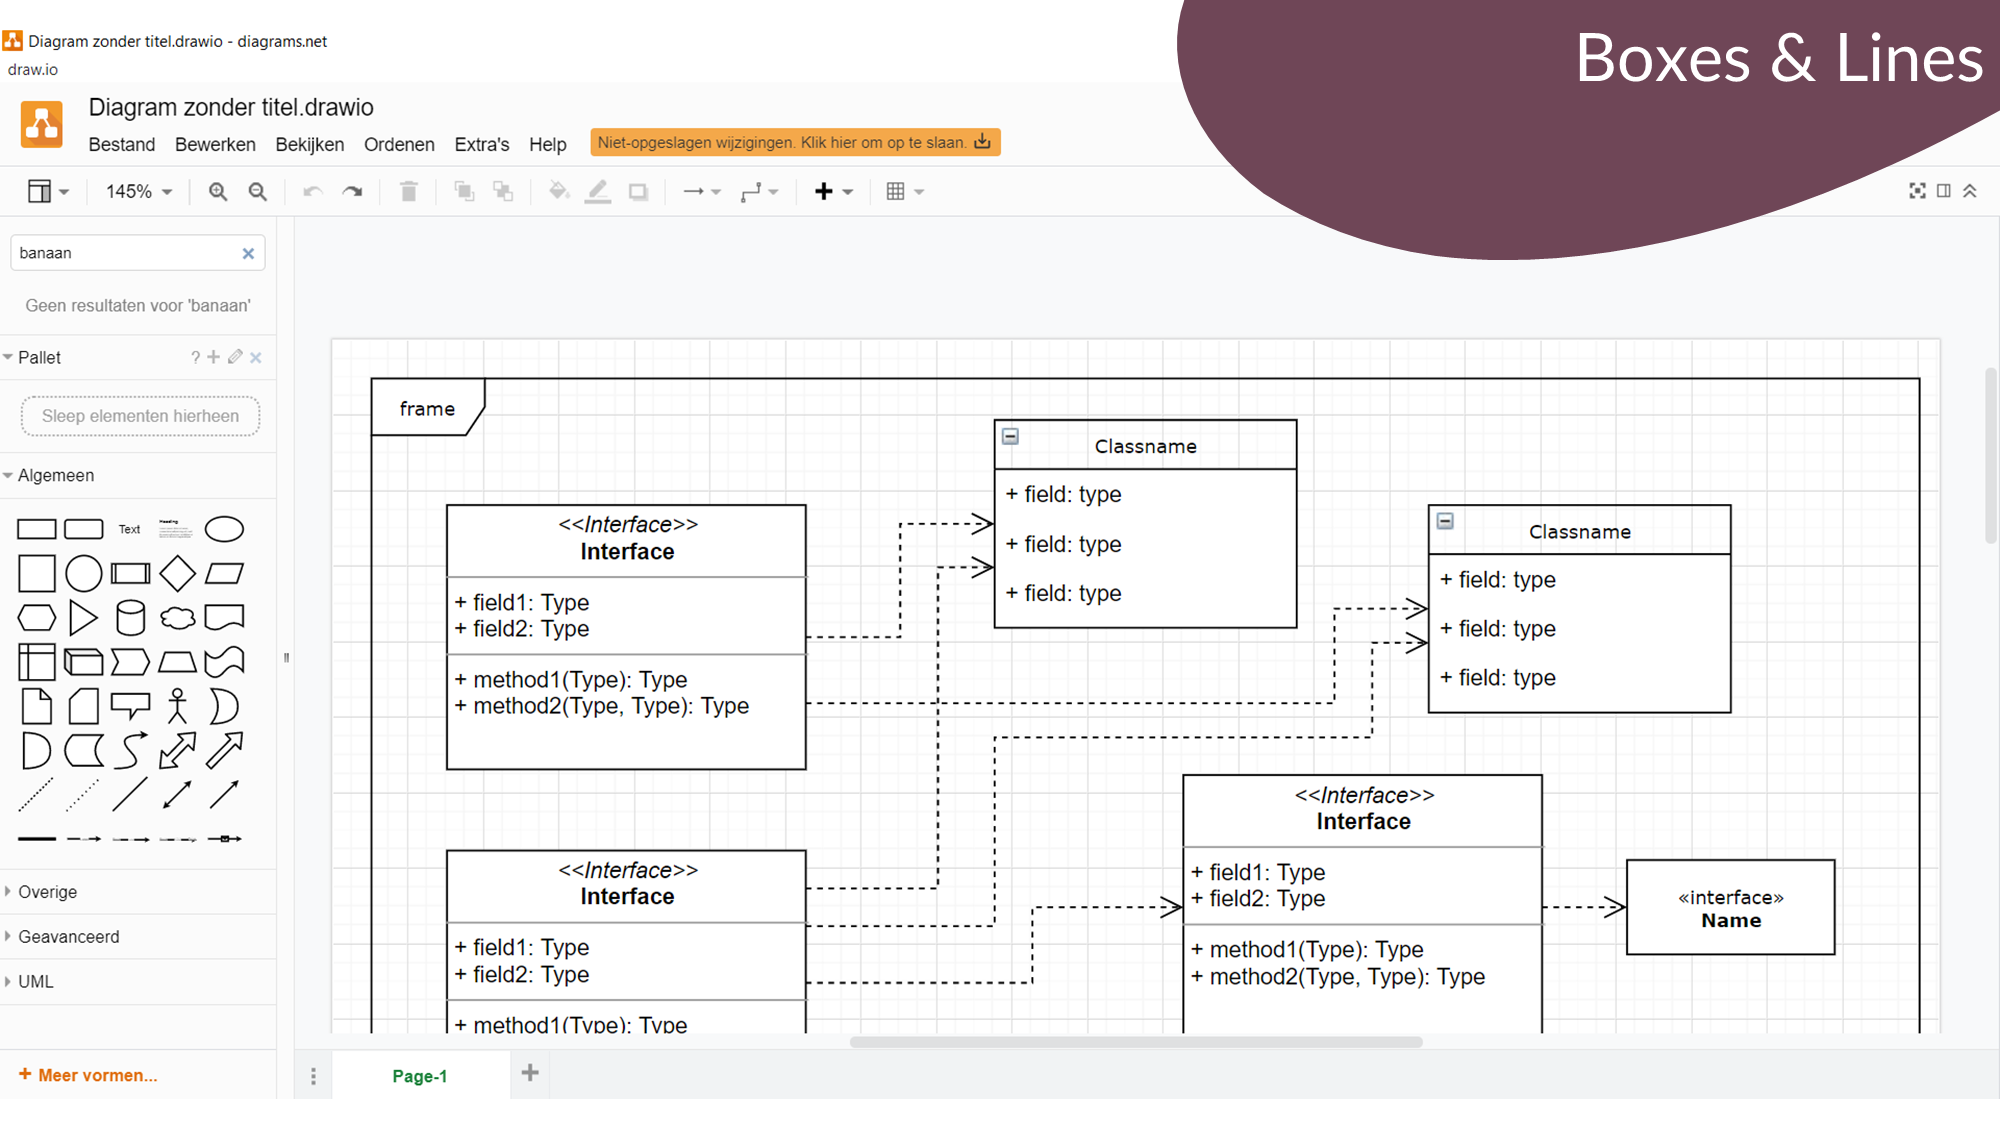Toggle the format panel icon
Image resolution: width=2000 pixels, height=1125 pixels.
click(1943, 191)
